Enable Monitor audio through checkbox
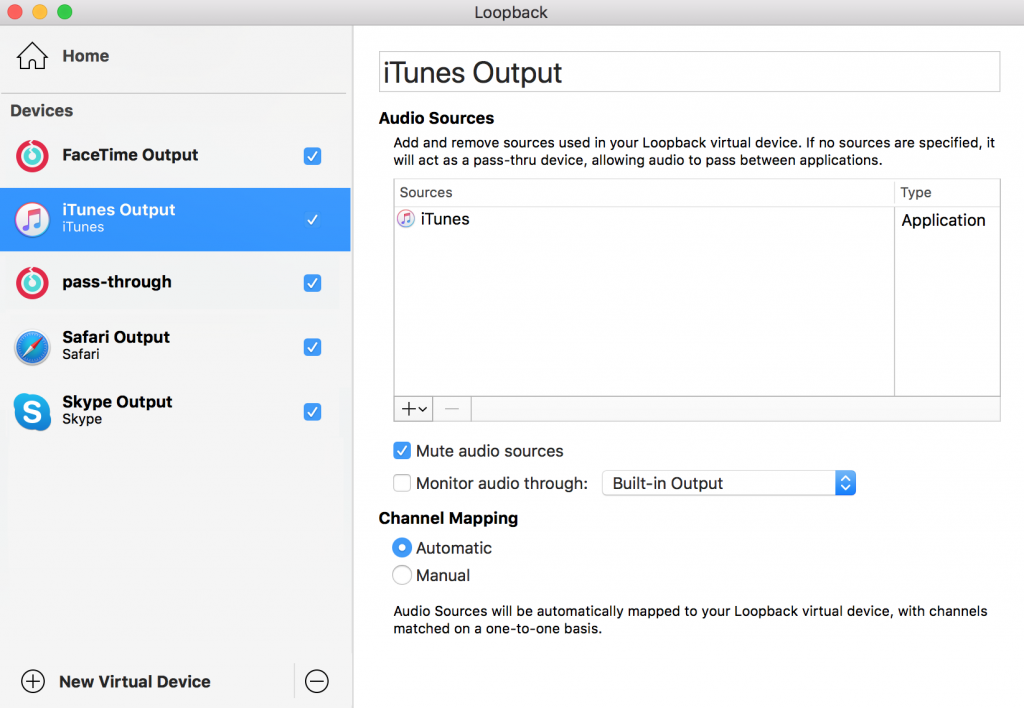The width and height of the screenshot is (1024, 708). [x=402, y=483]
